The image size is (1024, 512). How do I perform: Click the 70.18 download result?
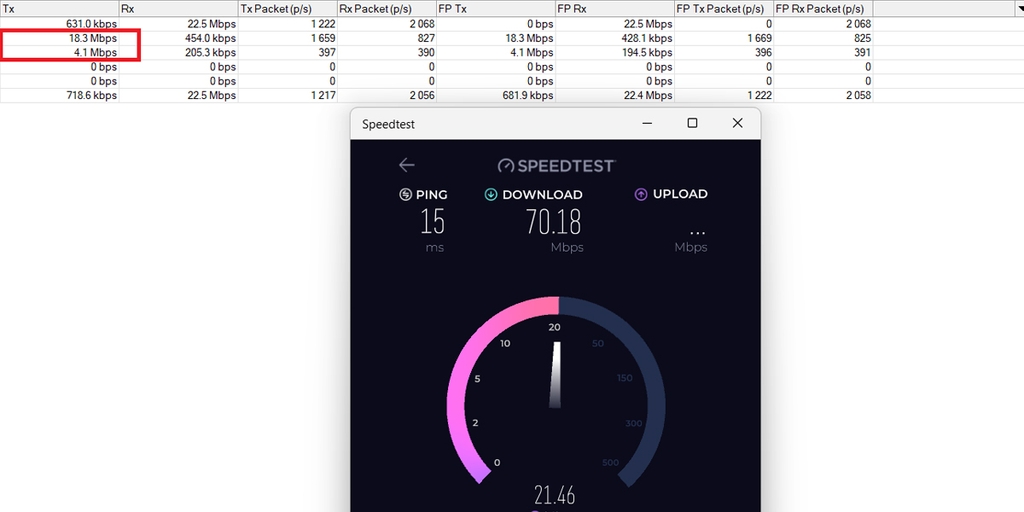(553, 223)
